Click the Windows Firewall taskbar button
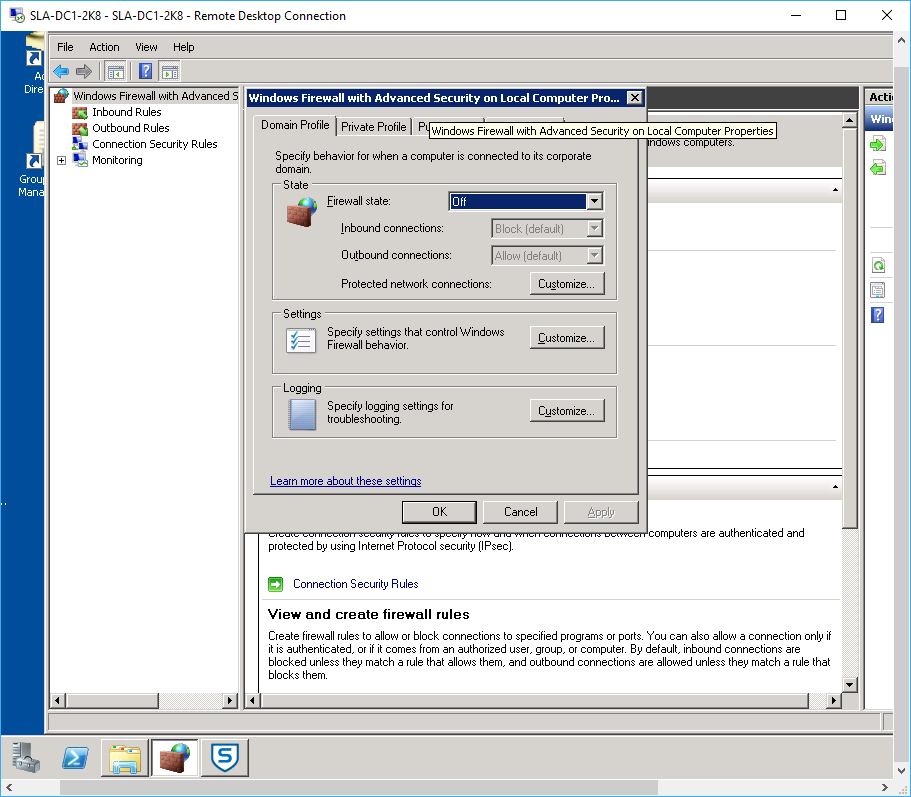The image size is (911, 797). pyautogui.click(x=175, y=757)
